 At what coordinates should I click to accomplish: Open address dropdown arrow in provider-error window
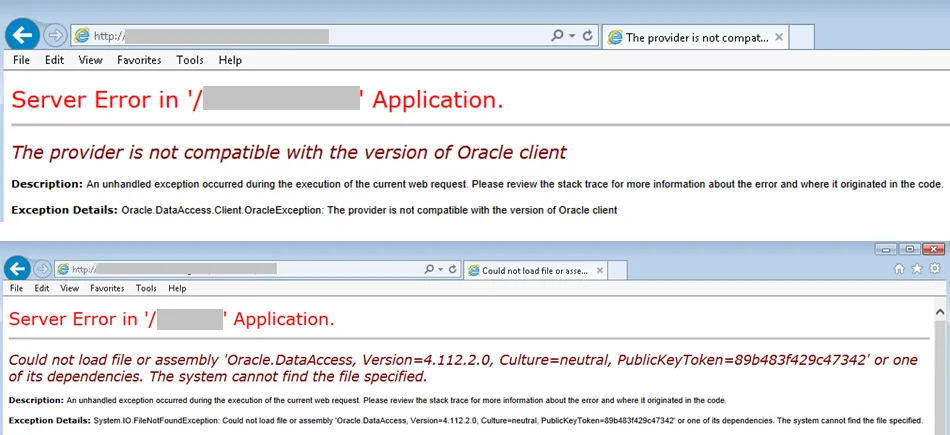pyautogui.click(x=572, y=36)
